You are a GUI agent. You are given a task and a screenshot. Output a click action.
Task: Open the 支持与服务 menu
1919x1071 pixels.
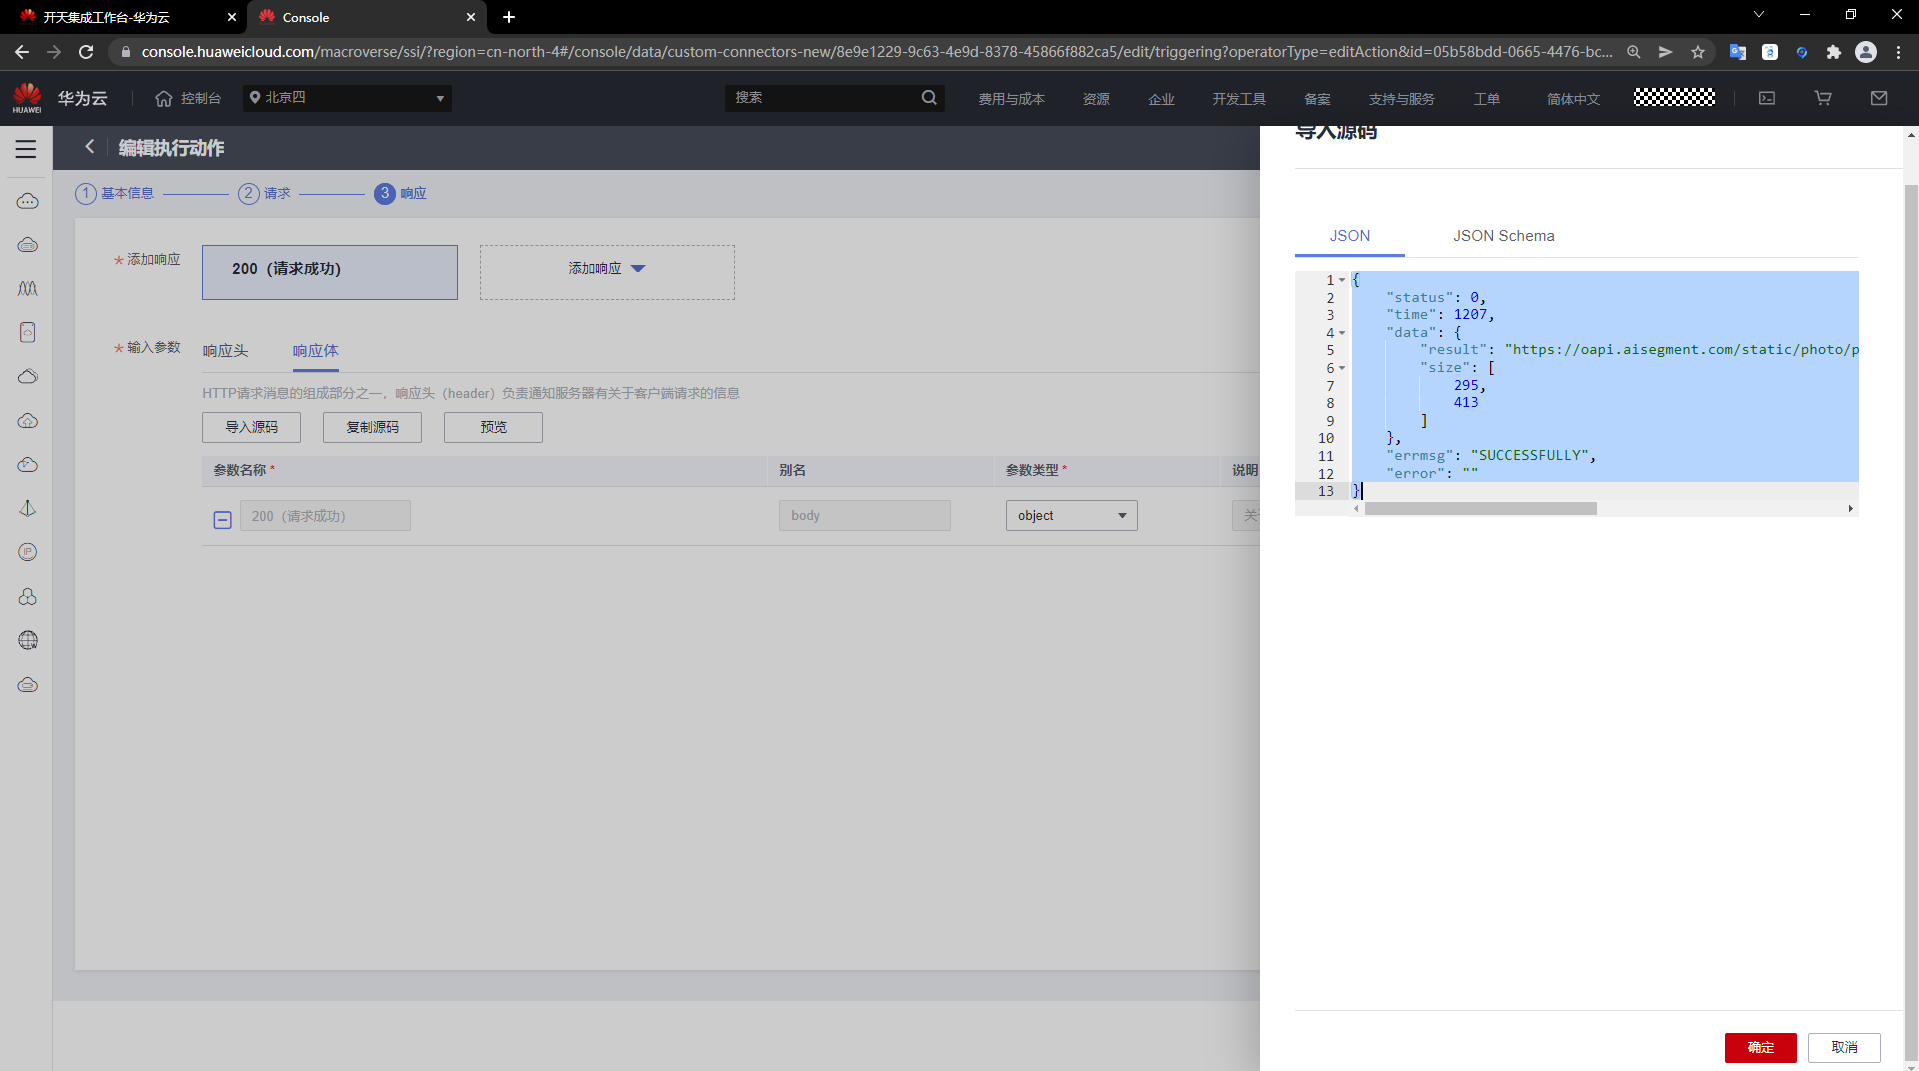point(1401,99)
